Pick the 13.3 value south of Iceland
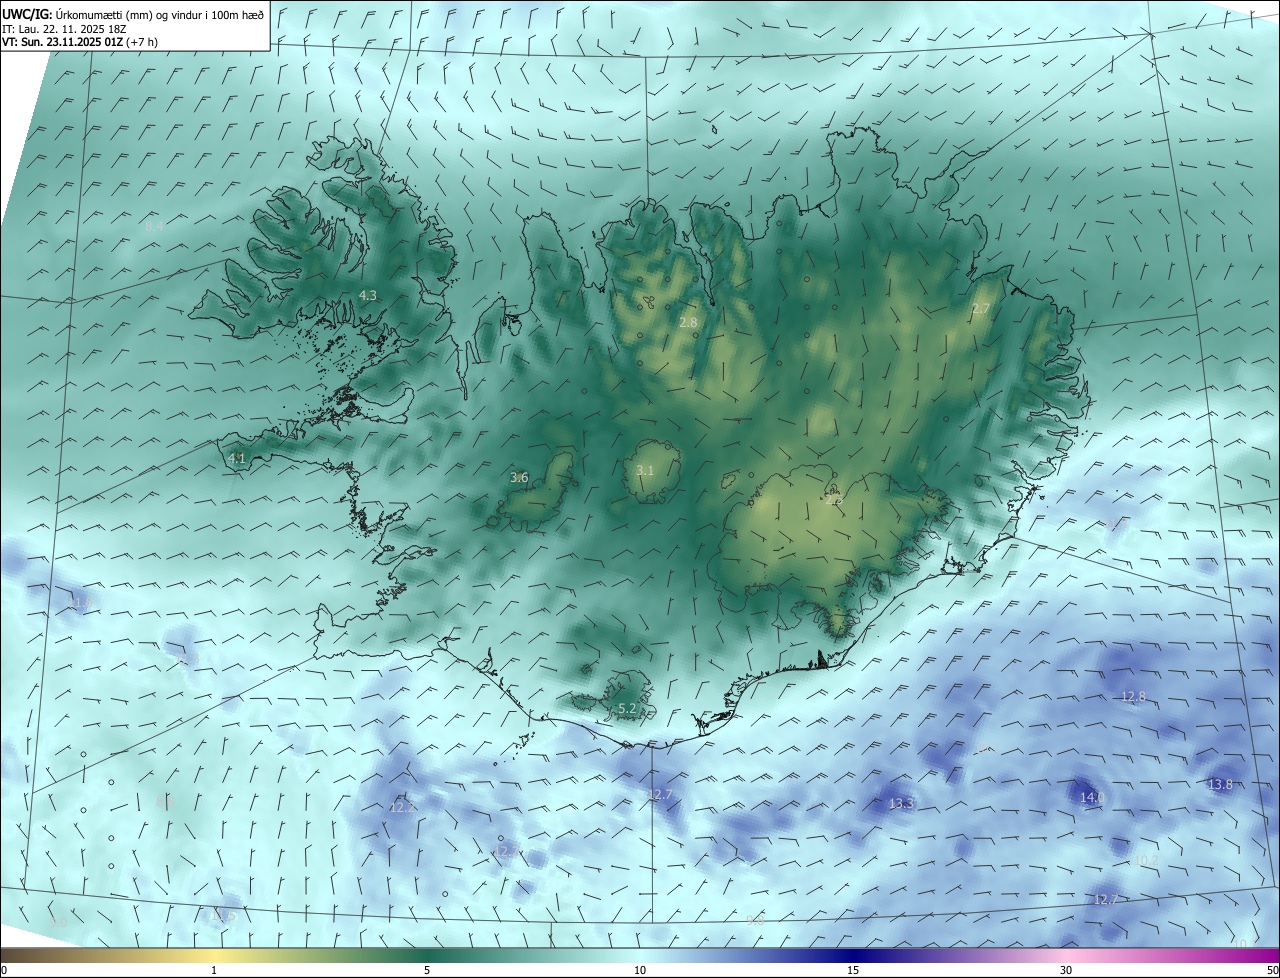The image size is (1280, 978). pyautogui.click(x=901, y=804)
